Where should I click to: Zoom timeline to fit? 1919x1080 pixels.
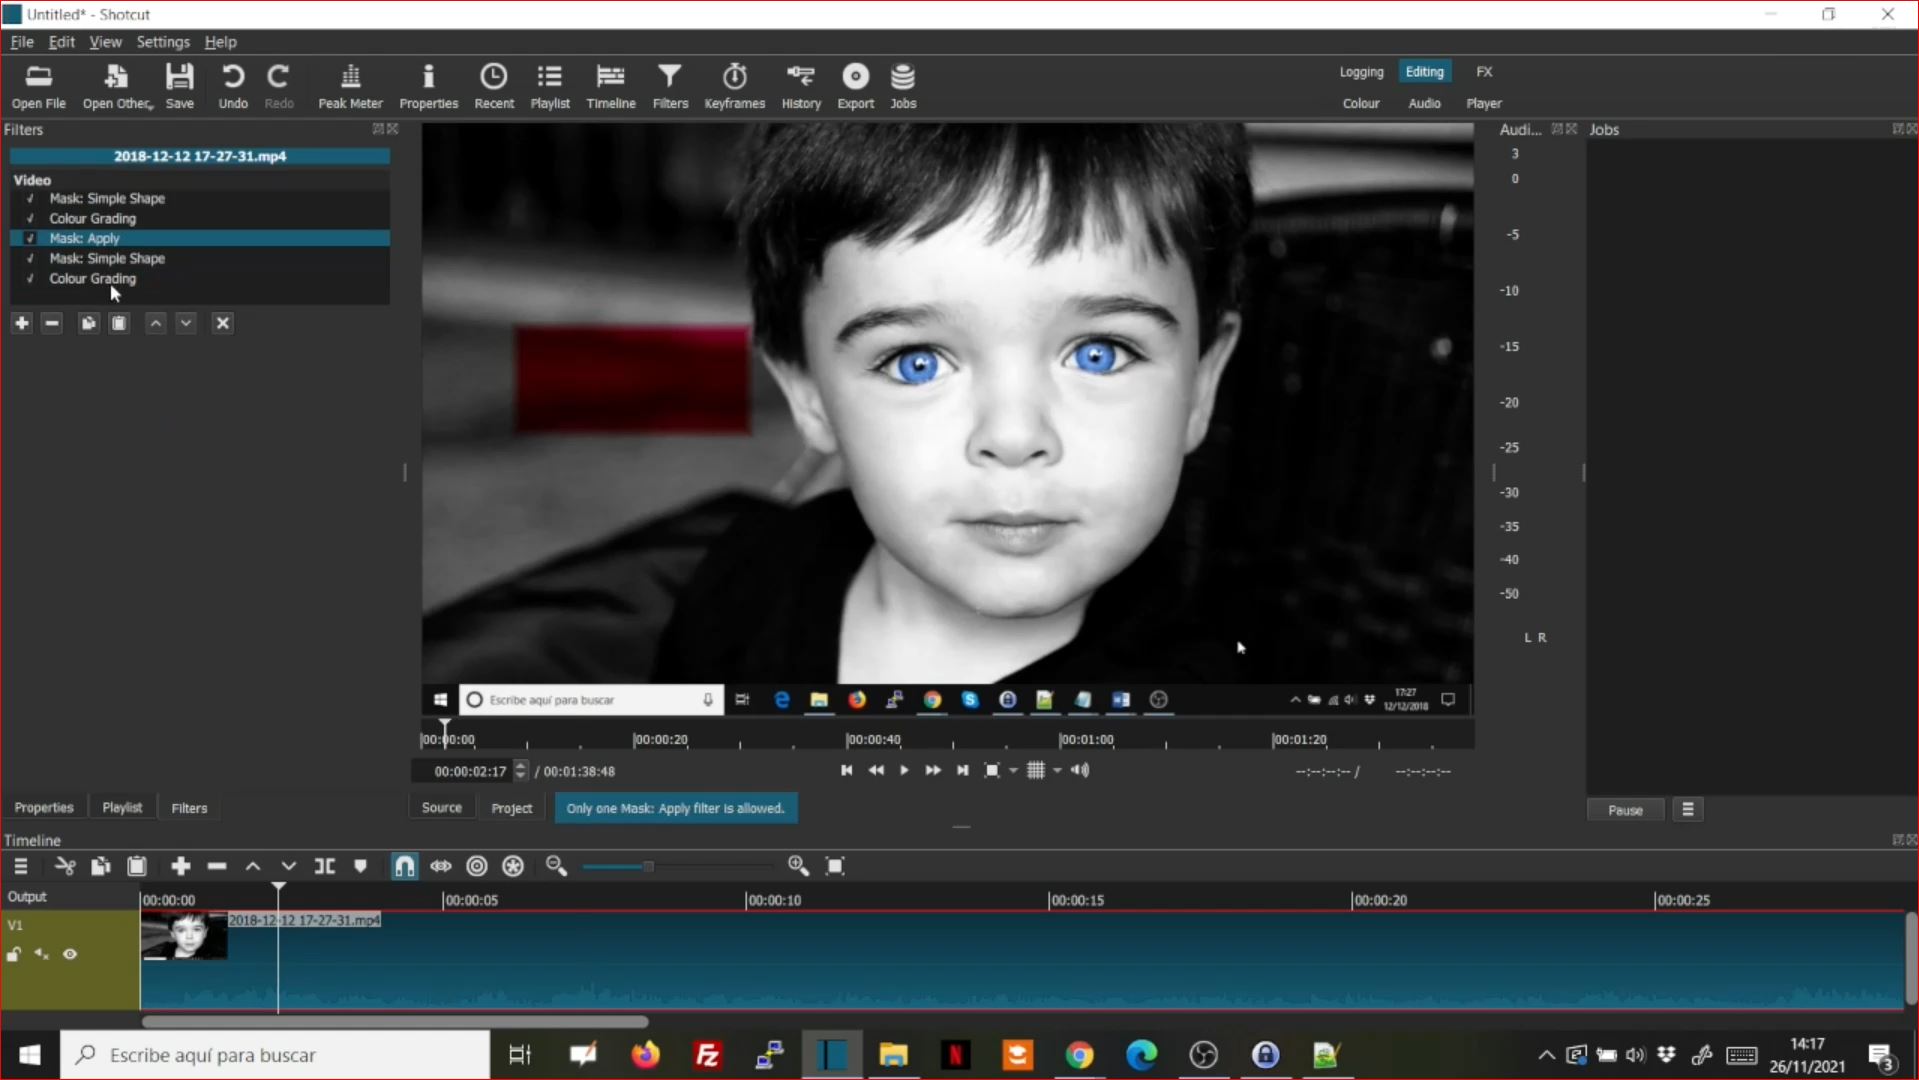pyautogui.click(x=835, y=866)
